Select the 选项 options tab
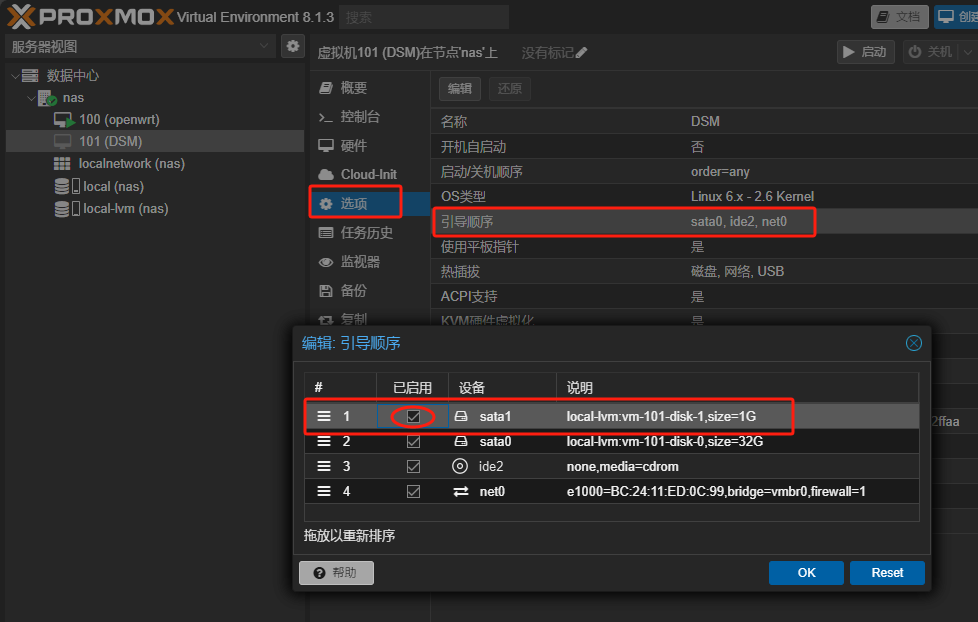Viewport: 978px width, 622px height. click(x=370, y=203)
